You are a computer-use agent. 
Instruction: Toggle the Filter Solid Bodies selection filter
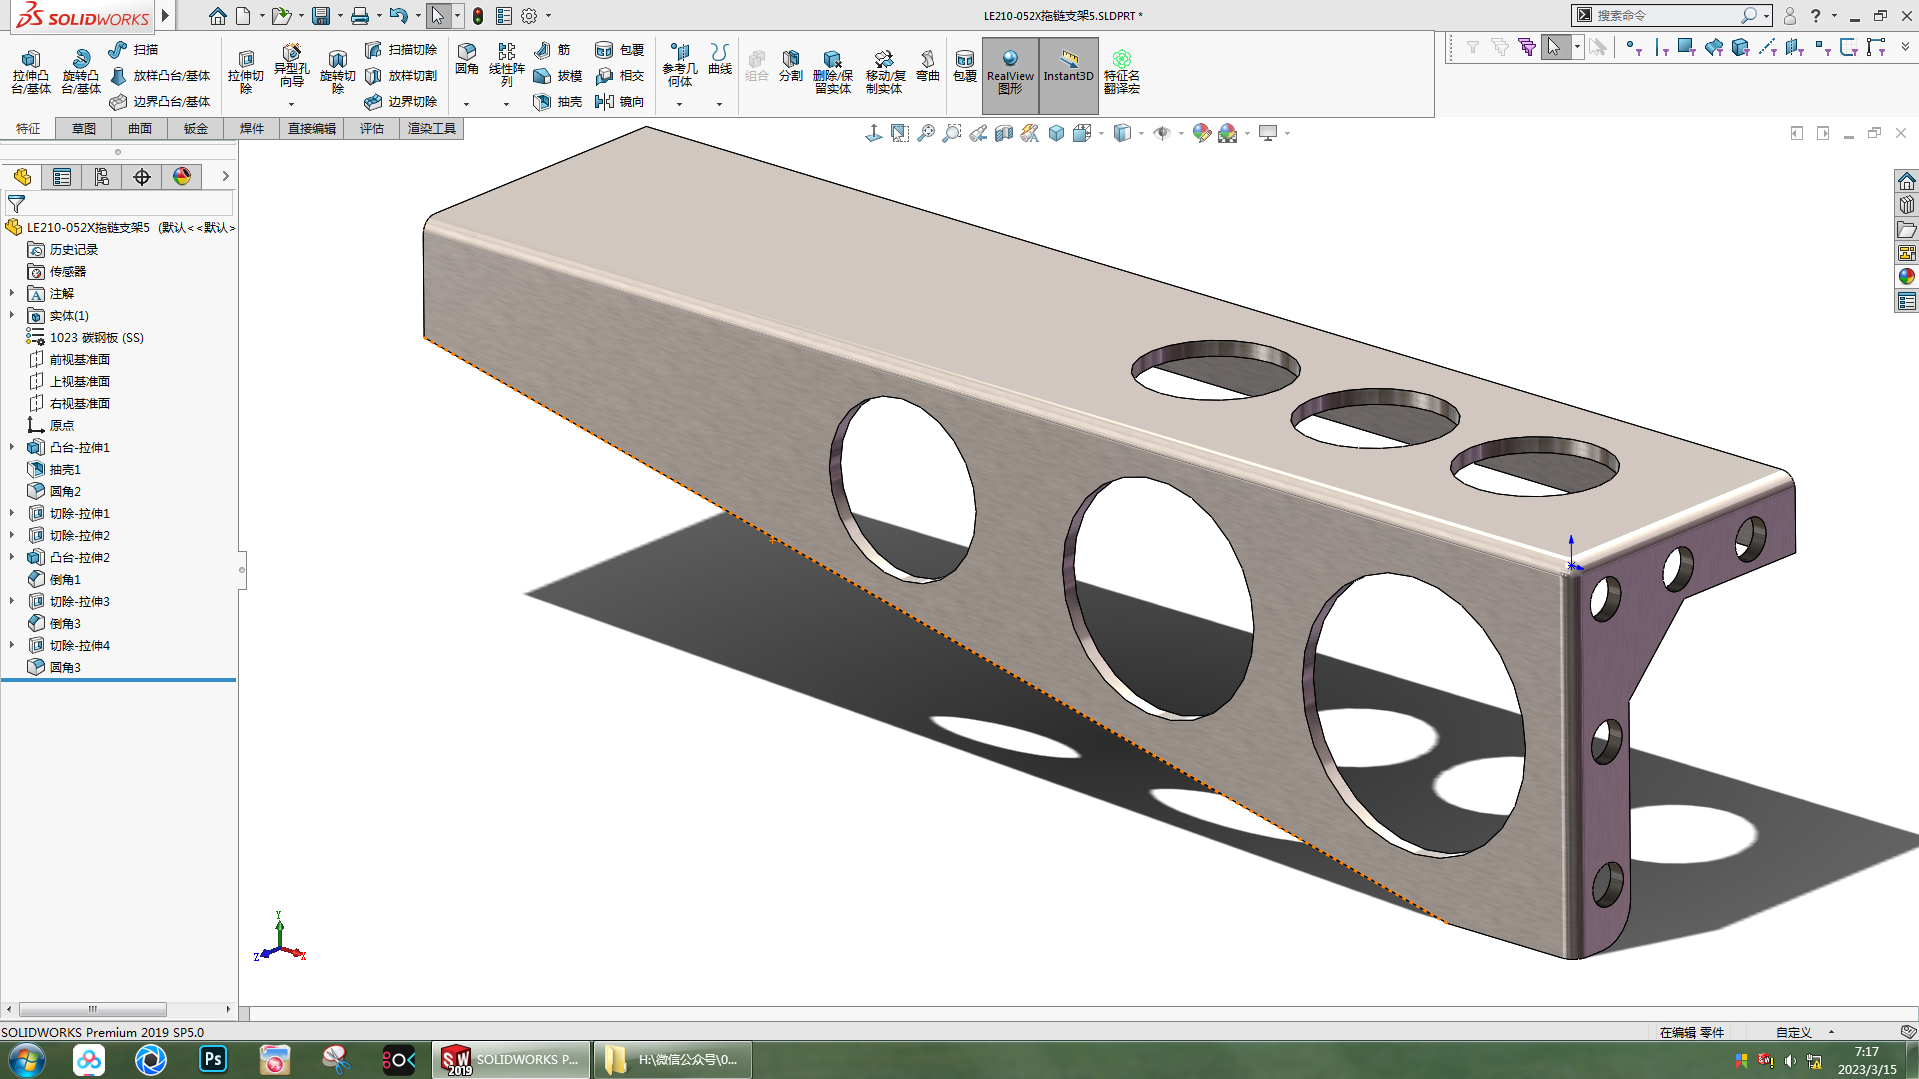[x=1741, y=47]
